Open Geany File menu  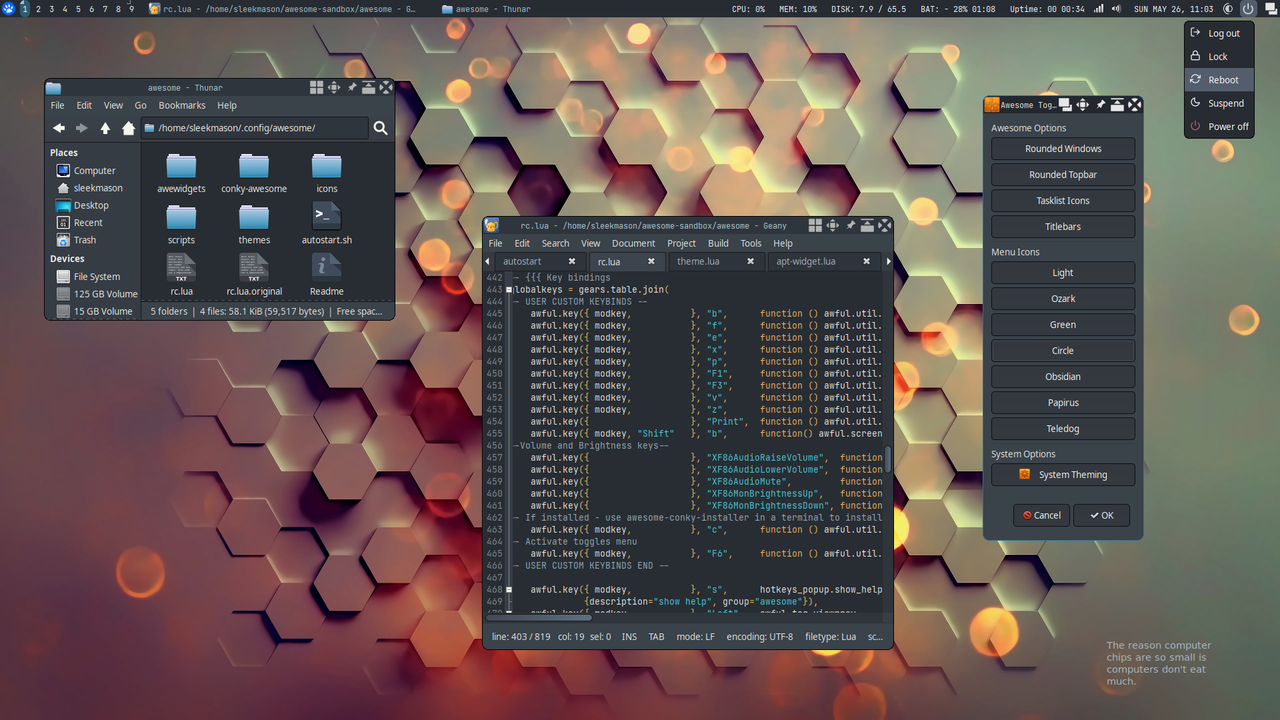point(495,243)
